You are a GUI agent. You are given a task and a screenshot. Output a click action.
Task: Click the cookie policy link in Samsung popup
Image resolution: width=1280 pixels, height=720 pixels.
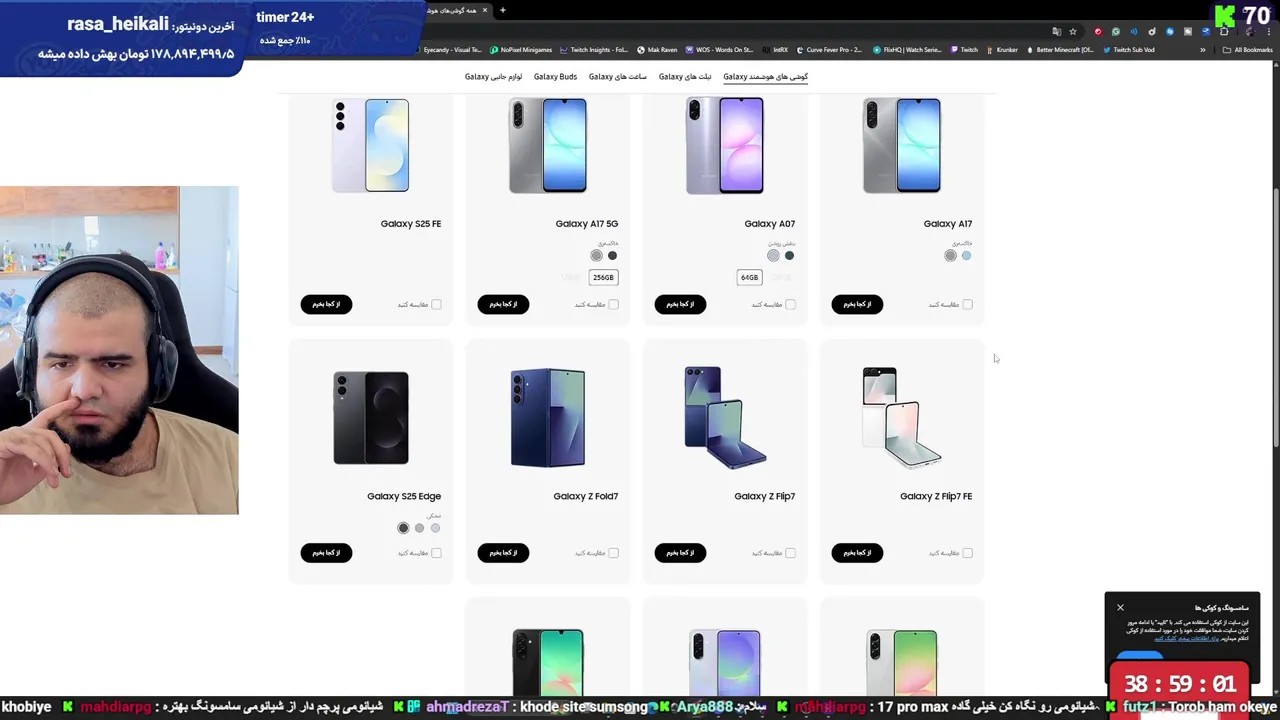tap(1186, 638)
